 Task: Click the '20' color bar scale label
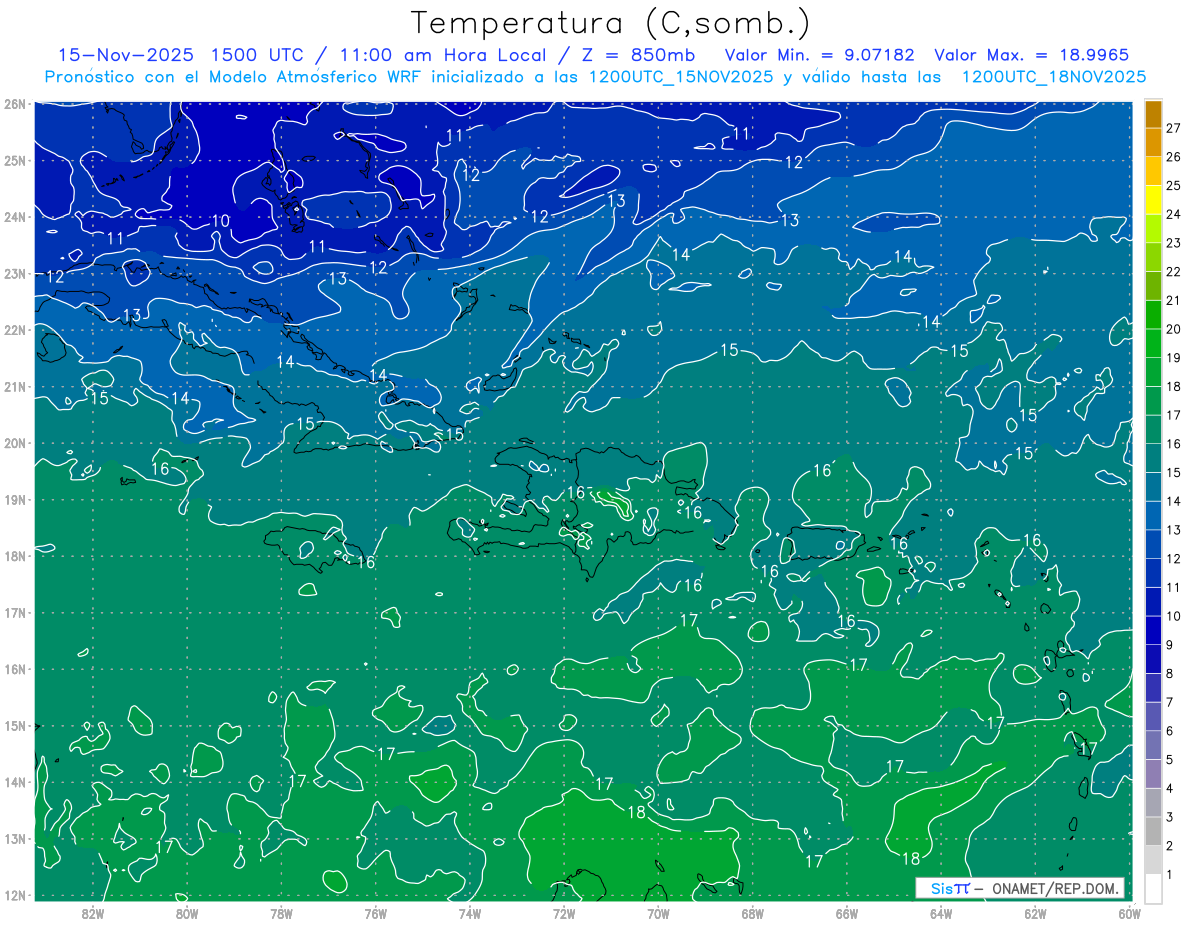click(1174, 329)
